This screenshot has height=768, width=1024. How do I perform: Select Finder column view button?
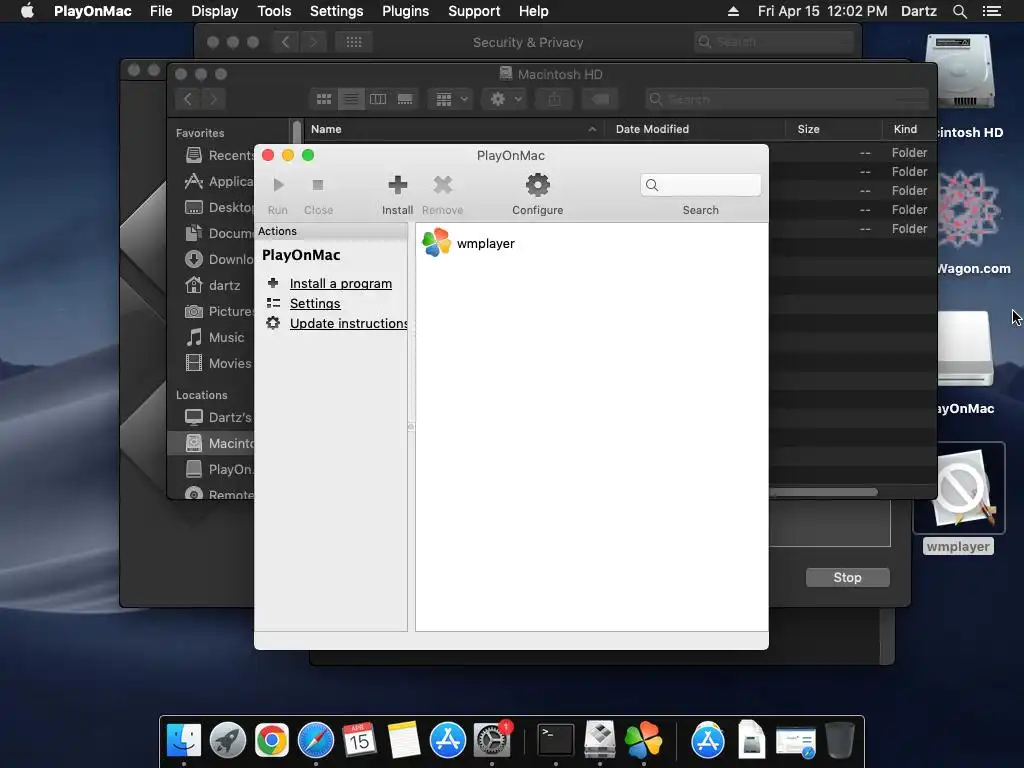tap(378, 99)
